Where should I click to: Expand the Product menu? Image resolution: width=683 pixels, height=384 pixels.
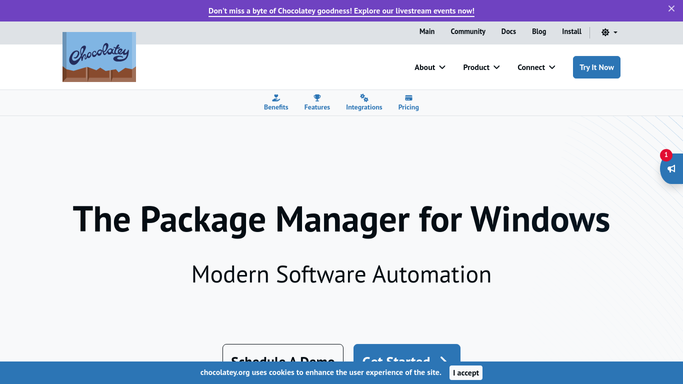(481, 67)
